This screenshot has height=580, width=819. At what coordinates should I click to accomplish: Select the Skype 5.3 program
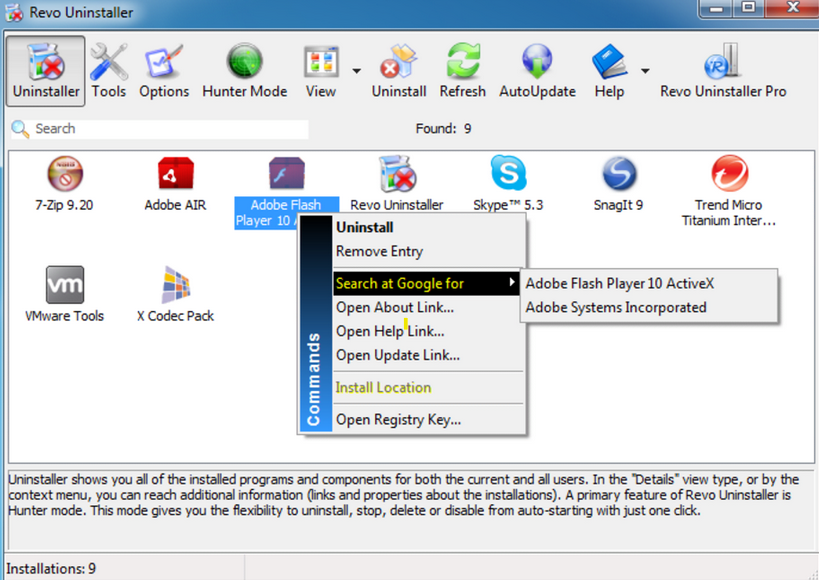pyautogui.click(x=508, y=184)
